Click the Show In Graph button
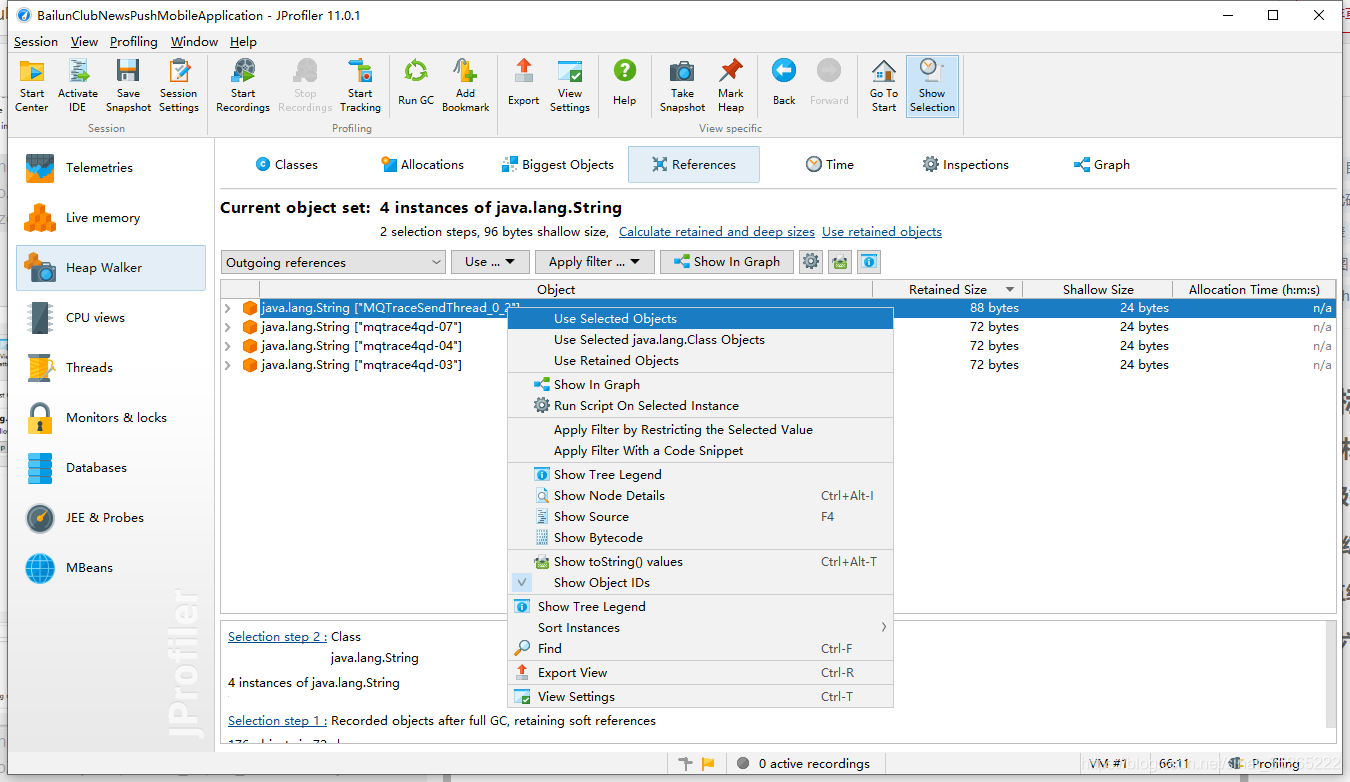Screen dimensions: 1350x782 (x=726, y=262)
